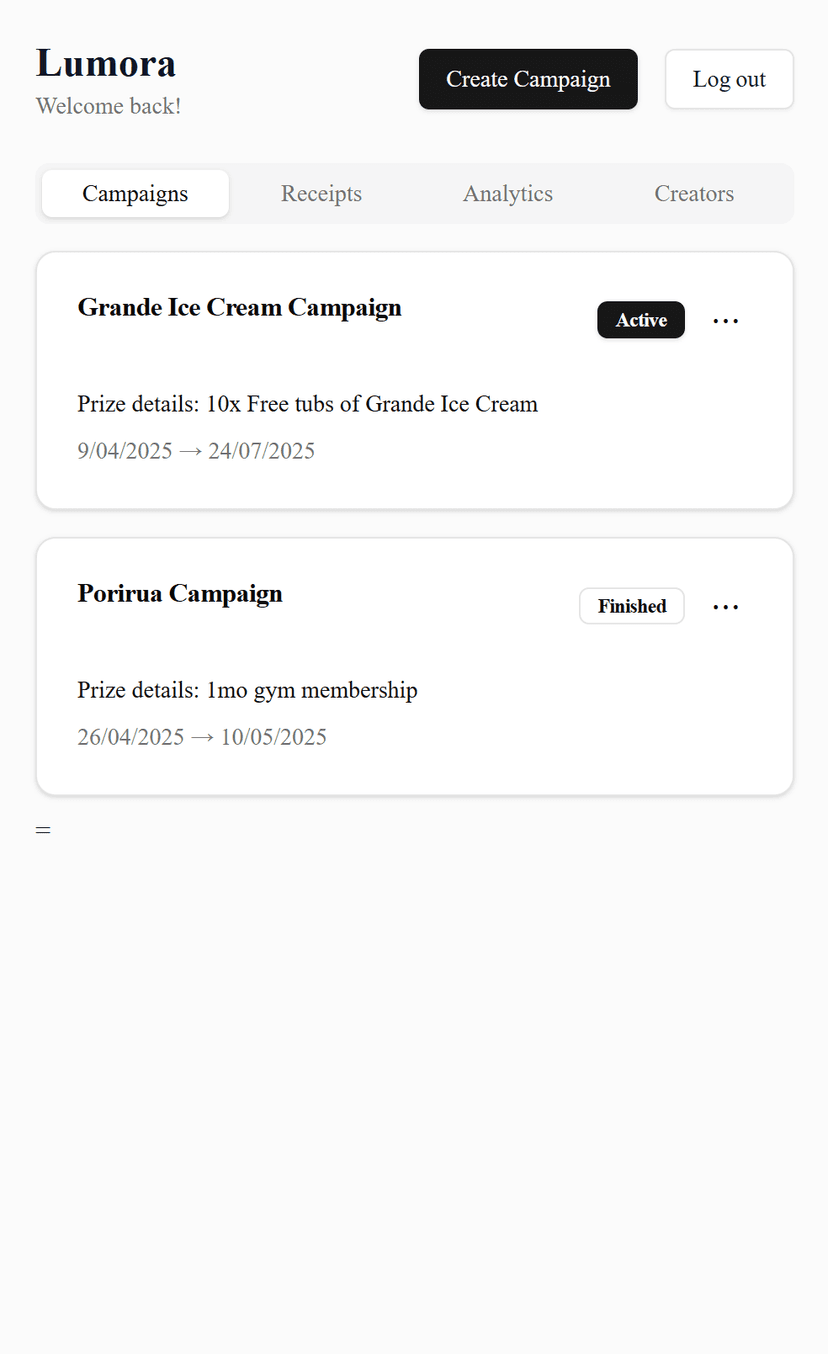Log out of Lumora
The image size is (828, 1354).
click(729, 79)
